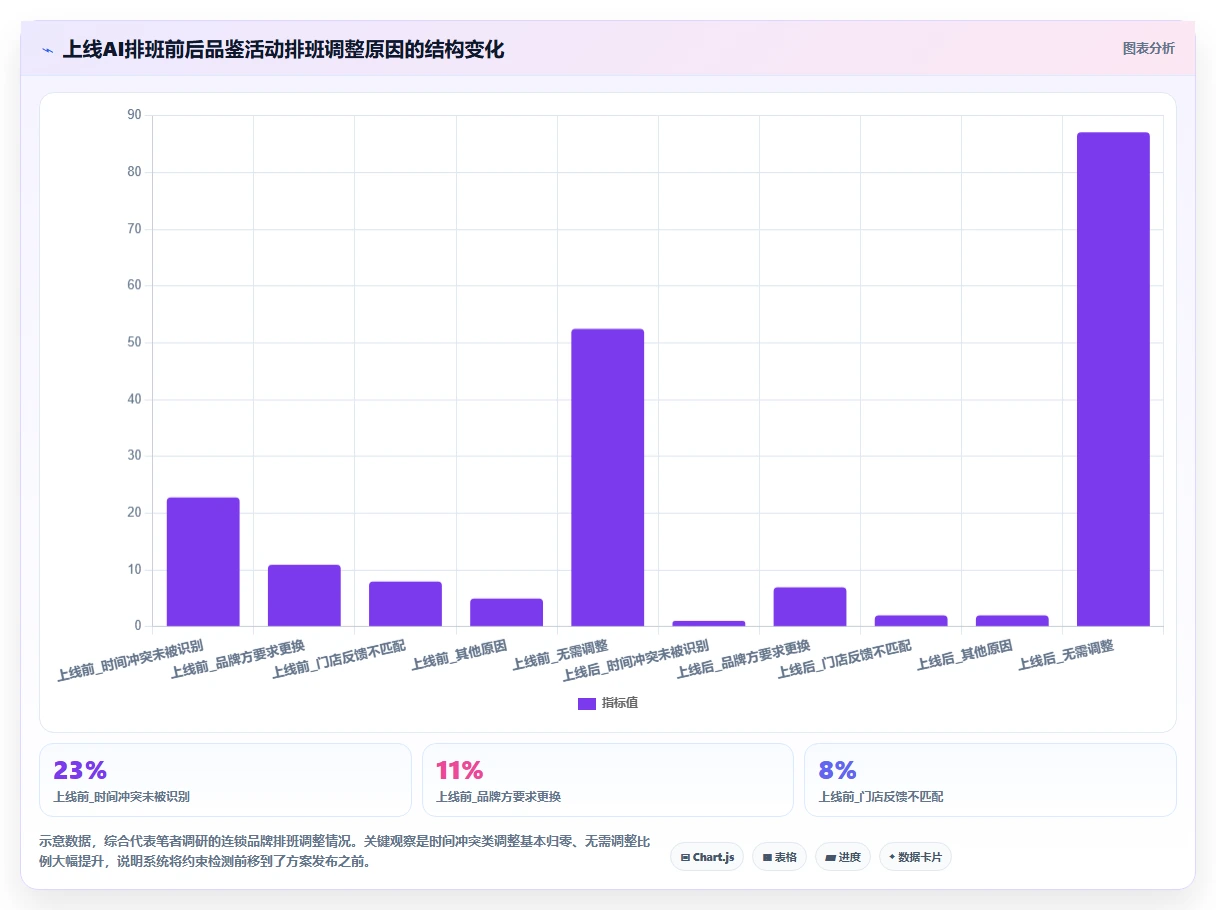Viewport: 1216px width, 910px height.
Task: Click the 上线前_其他原因 bar
Action: tap(506, 613)
